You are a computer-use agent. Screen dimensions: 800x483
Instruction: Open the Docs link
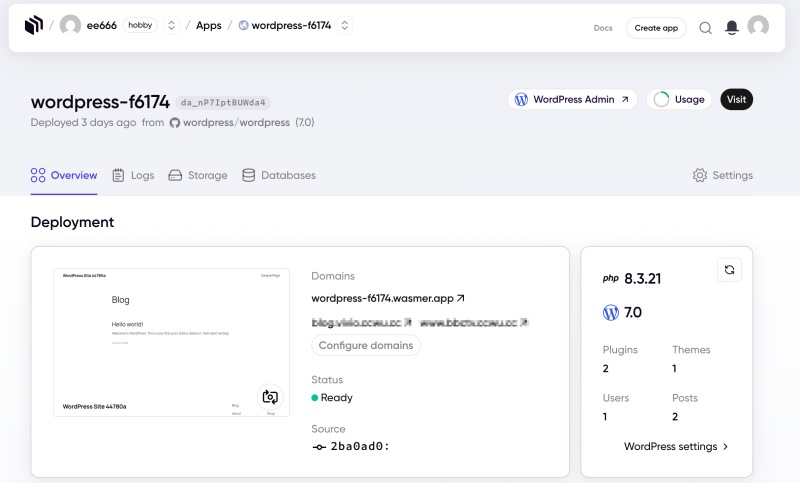point(603,28)
